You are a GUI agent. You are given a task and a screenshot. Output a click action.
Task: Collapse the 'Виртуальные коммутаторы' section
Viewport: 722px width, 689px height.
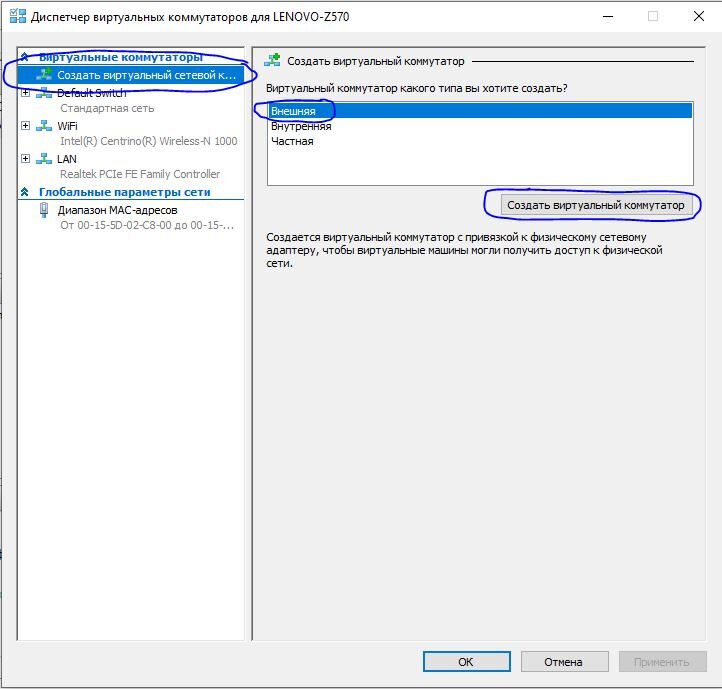(x=25, y=57)
